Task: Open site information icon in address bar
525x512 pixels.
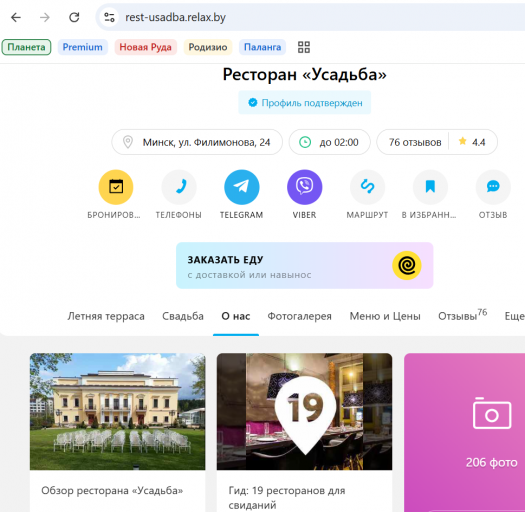Action: click(109, 17)
